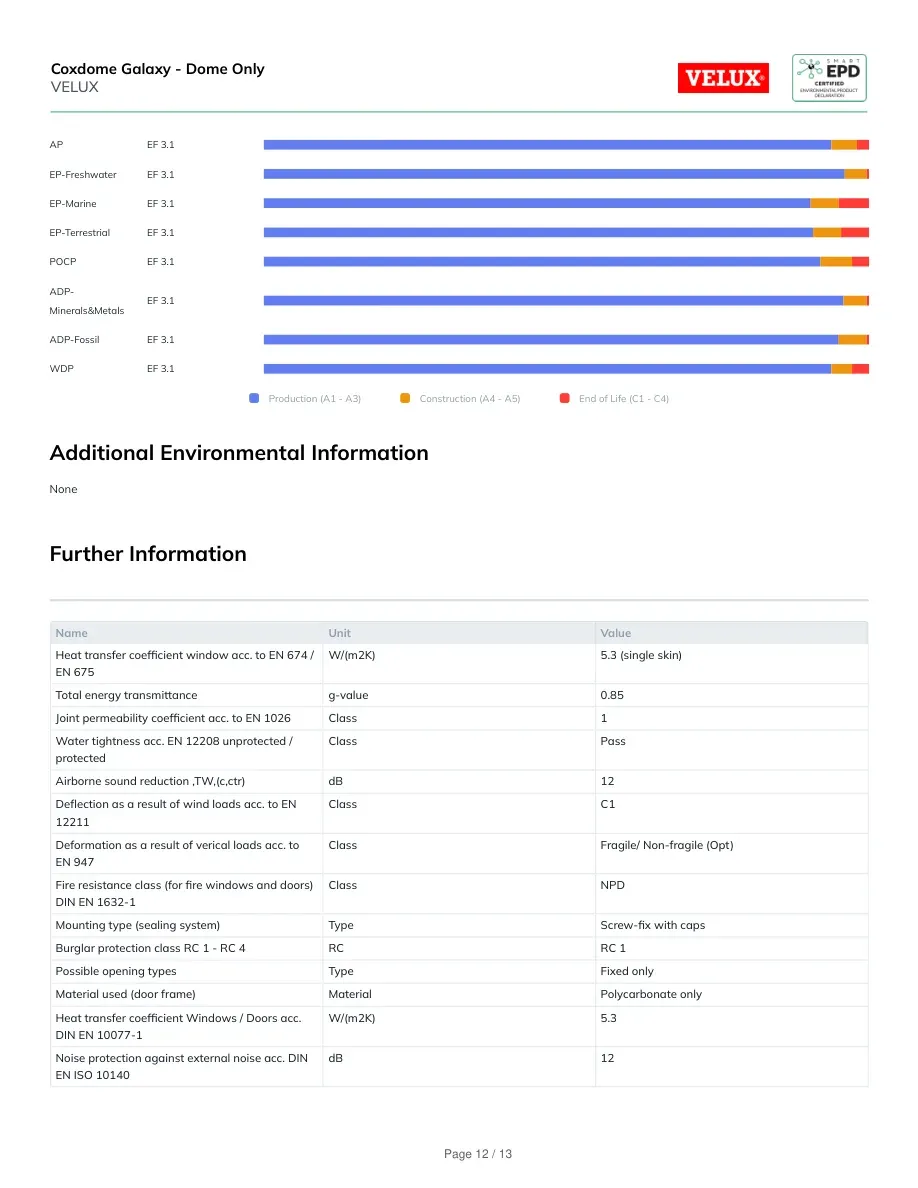Click the Smart EPD certified badge
Viewport: 918px width, 1188px height.
click(x=829, y=77)
